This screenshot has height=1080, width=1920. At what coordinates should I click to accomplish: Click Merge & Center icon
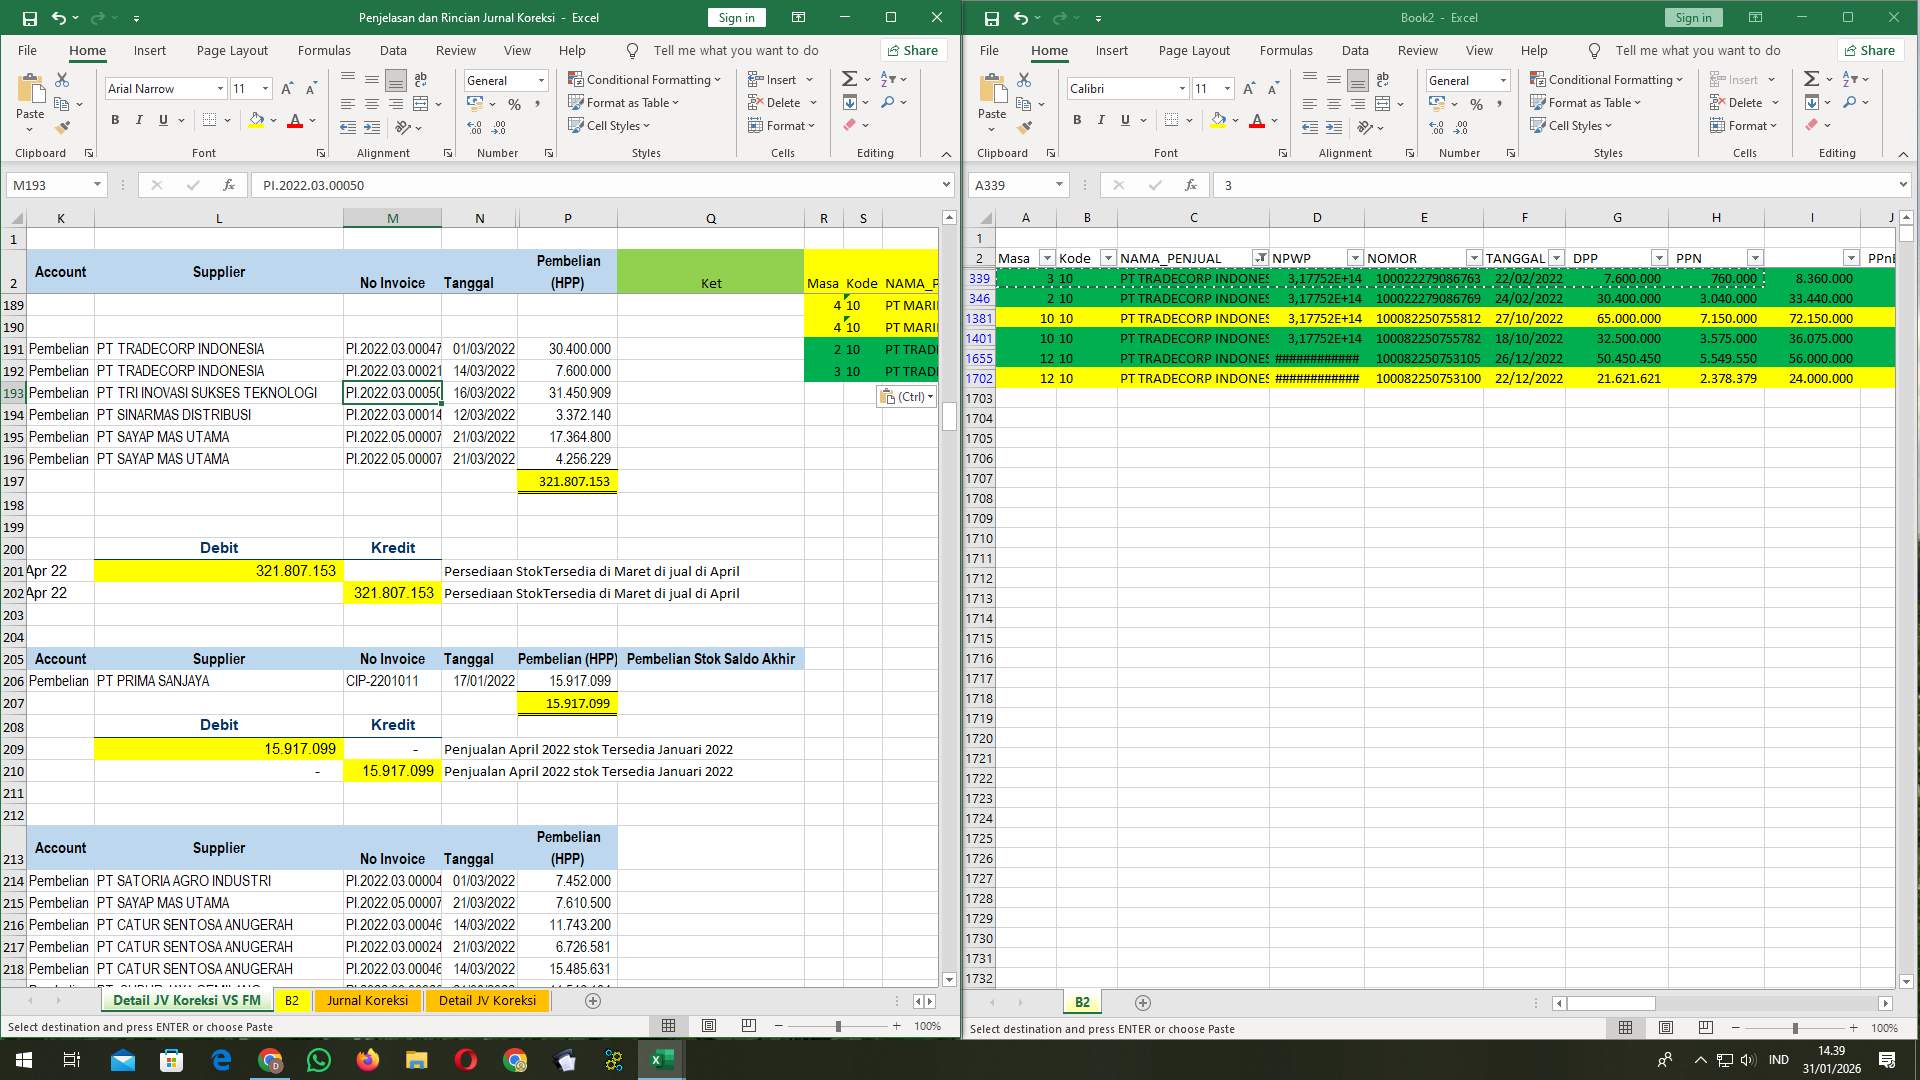[x=420, y=103]
